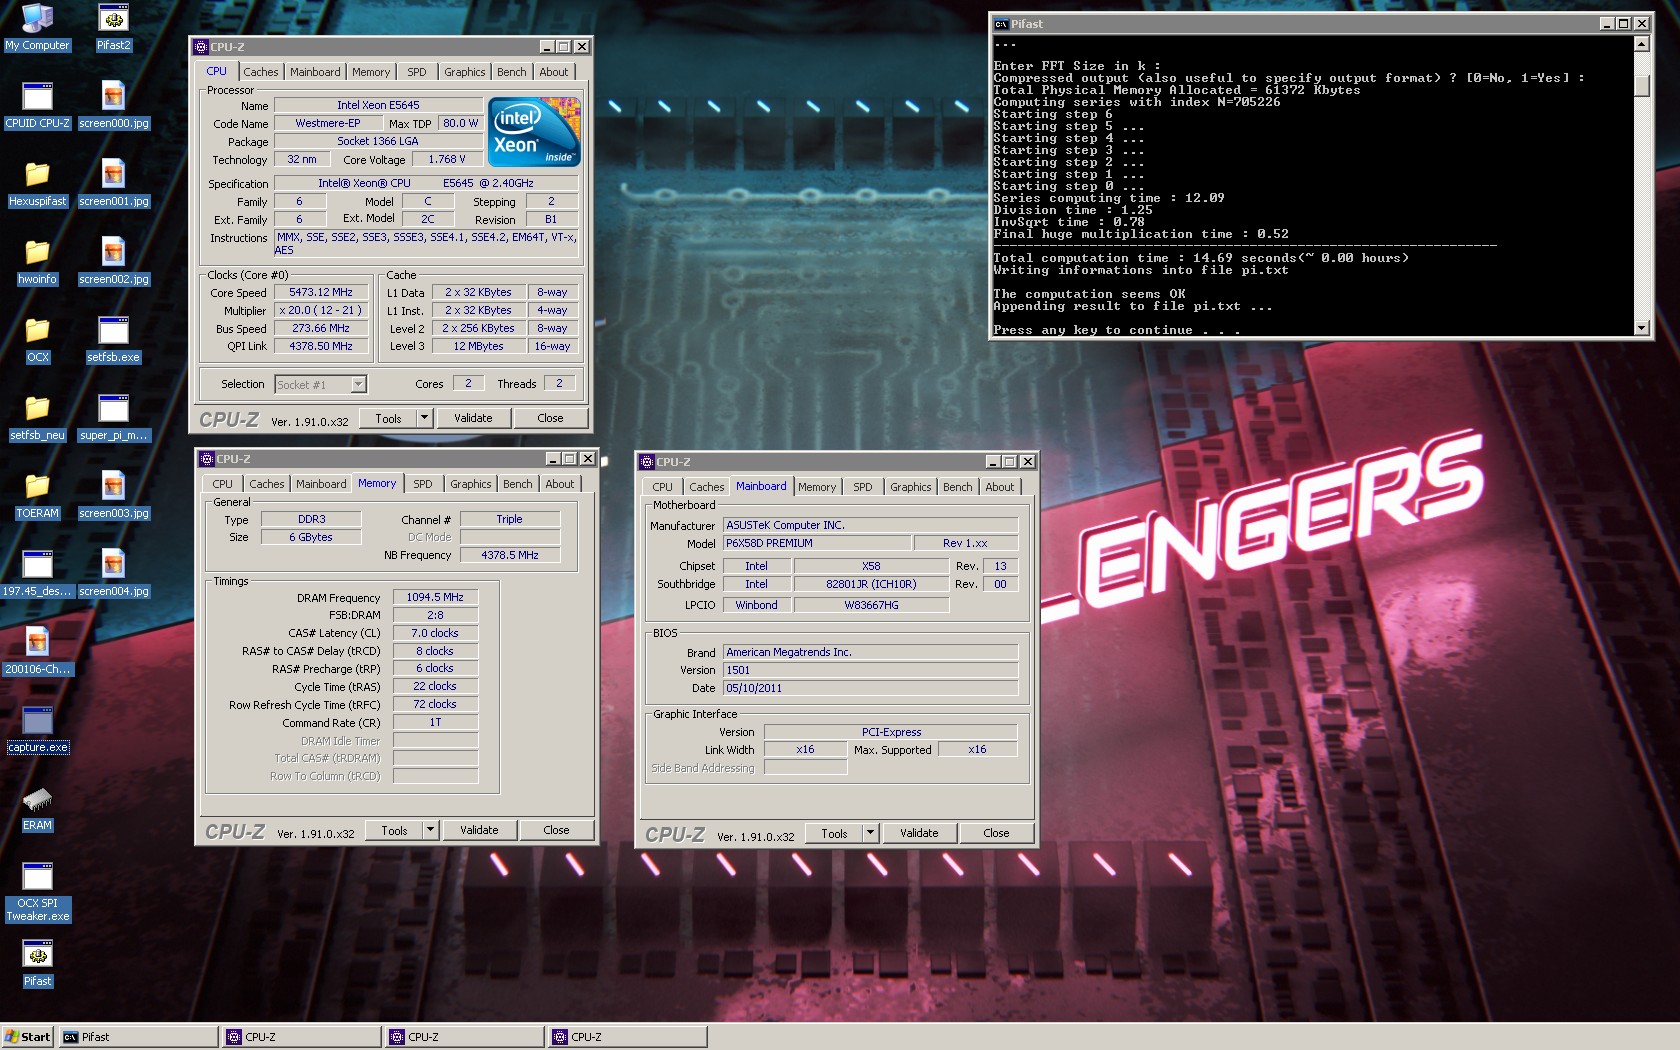Switch to Pifast in the taskbar
1680x1050 pixels.
(138, 1037)
